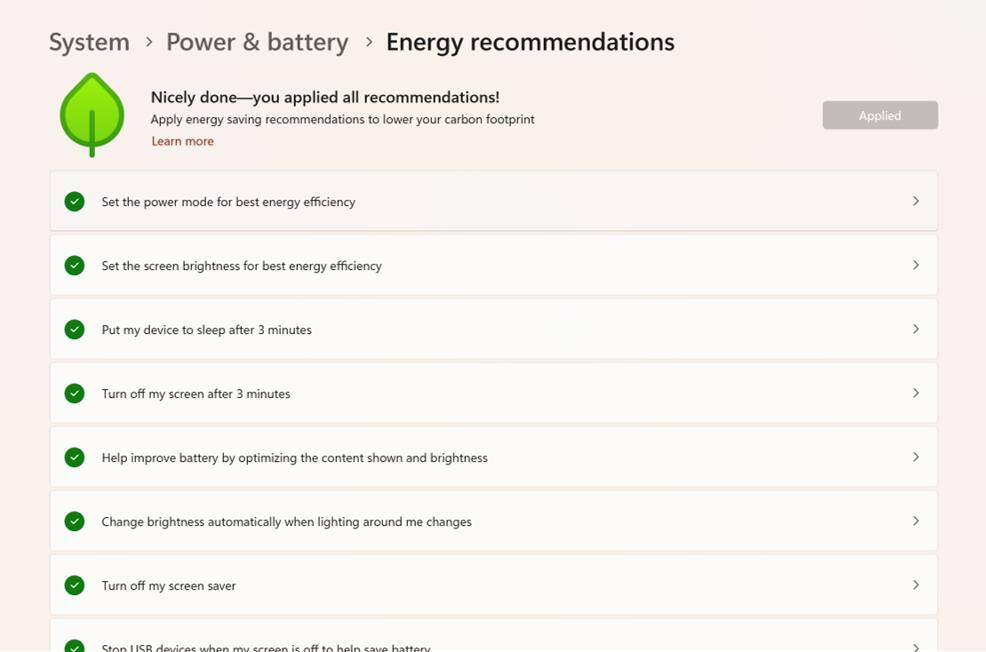Click the green checkmark beside screen brightness recommendation

point(74,266)
